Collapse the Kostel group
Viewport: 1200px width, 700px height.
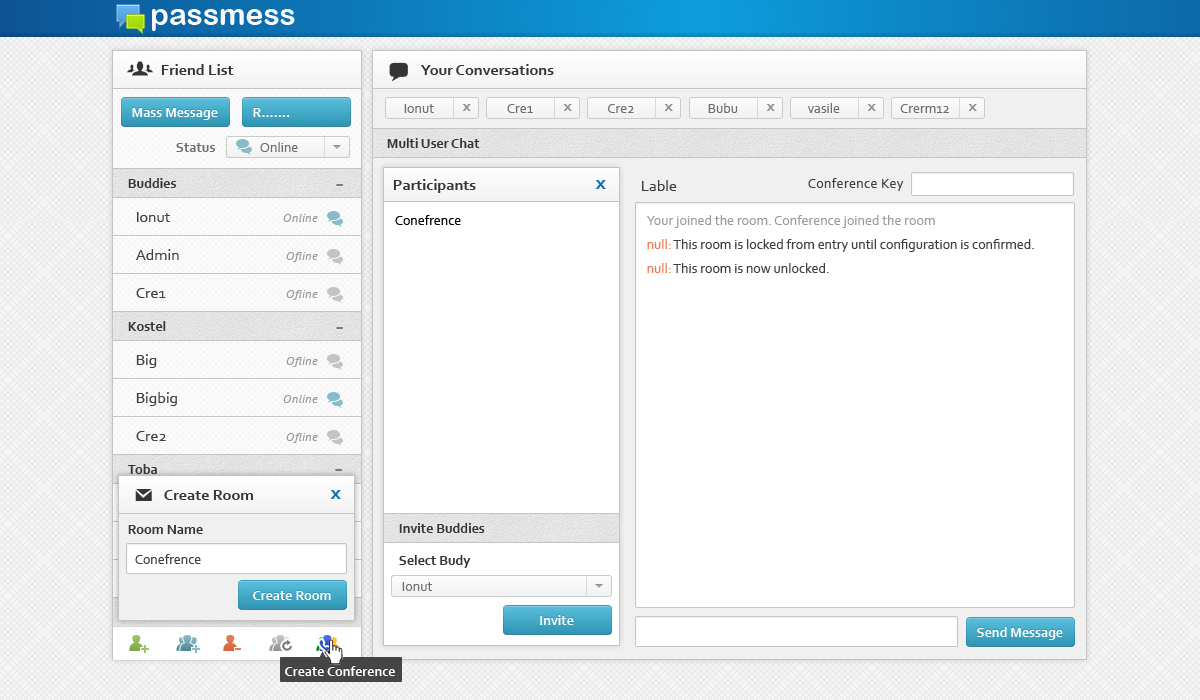[x=339, y=328]
